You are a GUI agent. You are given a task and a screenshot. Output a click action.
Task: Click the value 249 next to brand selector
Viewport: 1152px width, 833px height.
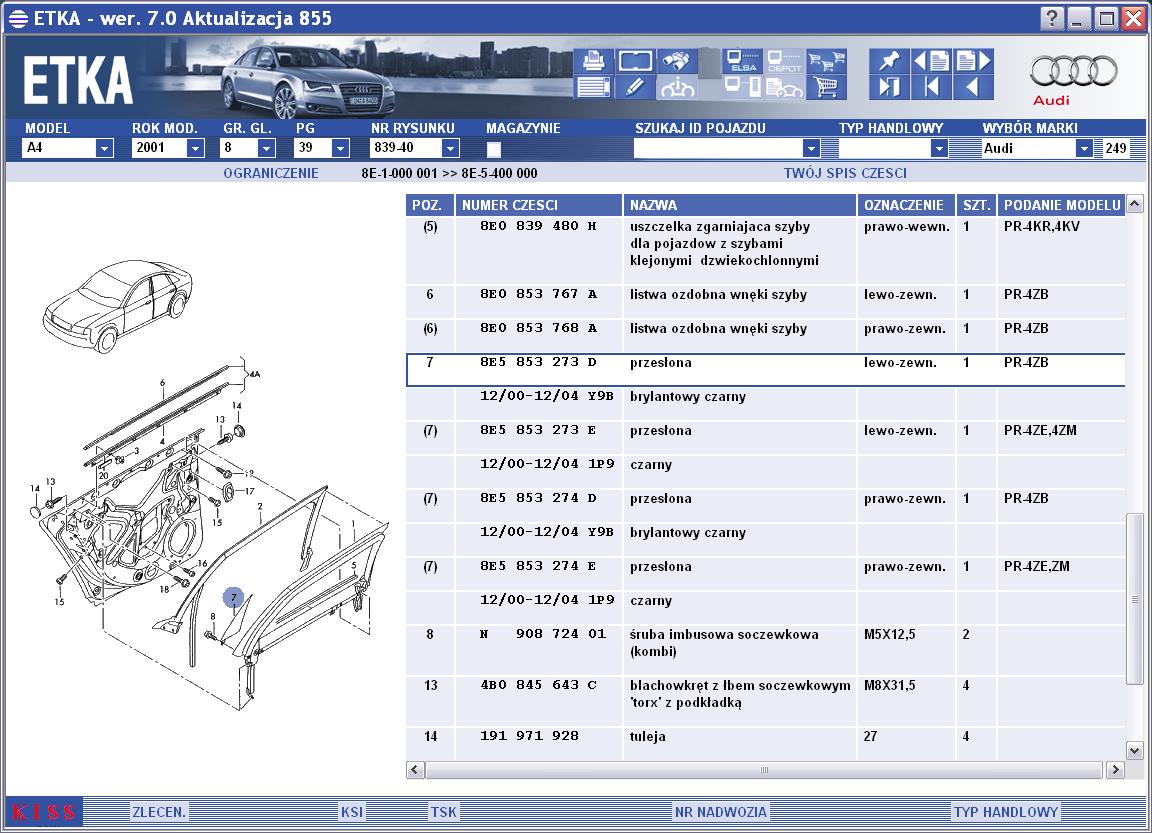1115,148
